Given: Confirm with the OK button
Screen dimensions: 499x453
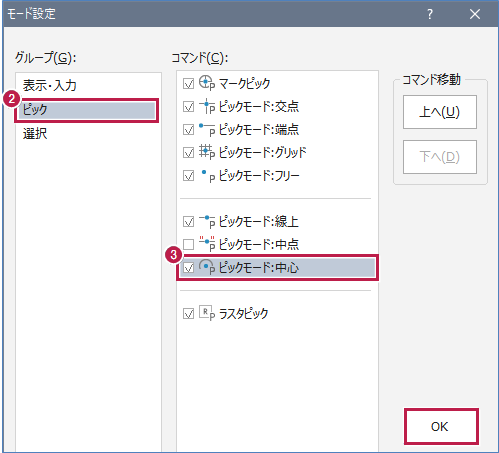Looking at the screenshot, I should point(441,426).
